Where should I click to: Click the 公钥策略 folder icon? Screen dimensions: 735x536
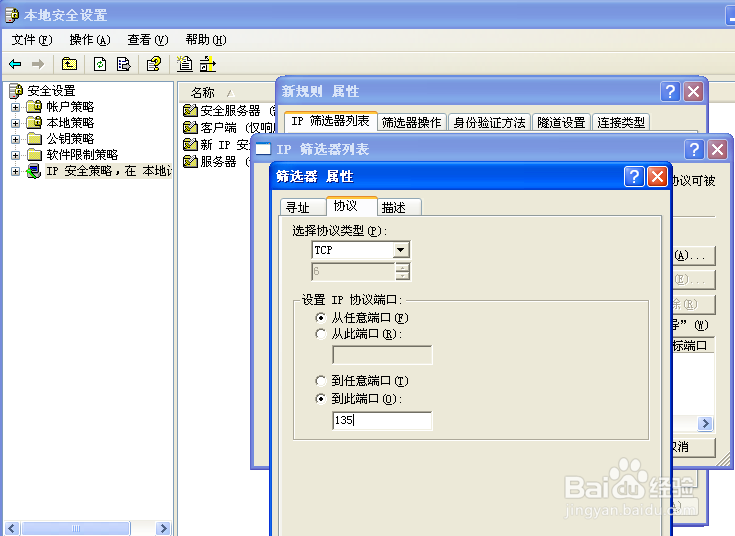coord(34,139)
